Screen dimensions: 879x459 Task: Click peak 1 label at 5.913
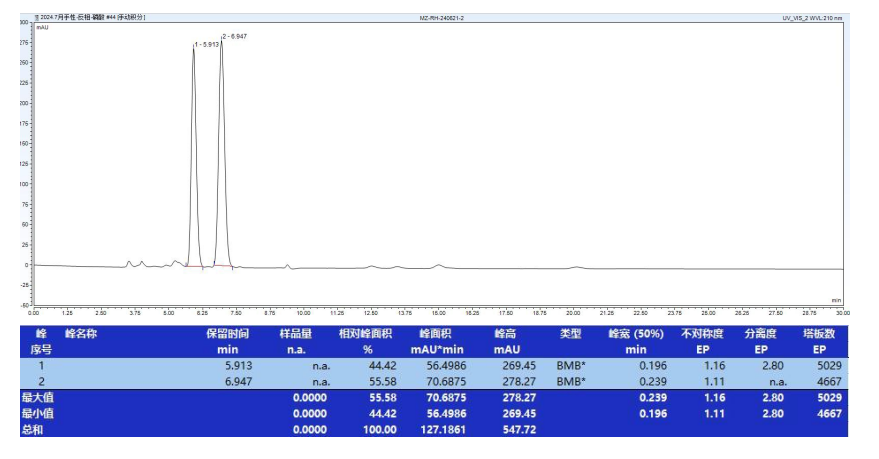pos(207,44)
